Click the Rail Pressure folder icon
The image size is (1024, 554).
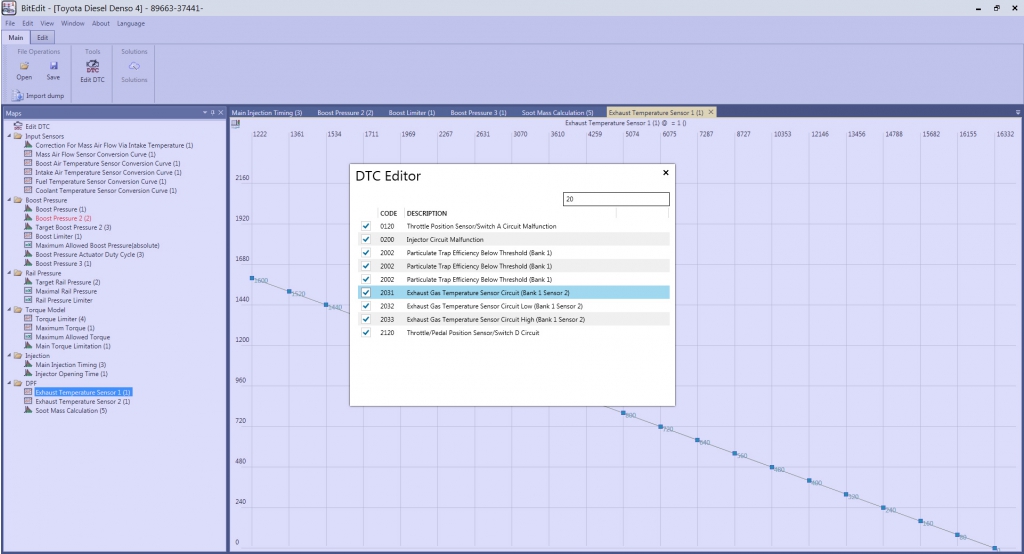point(18,273)
